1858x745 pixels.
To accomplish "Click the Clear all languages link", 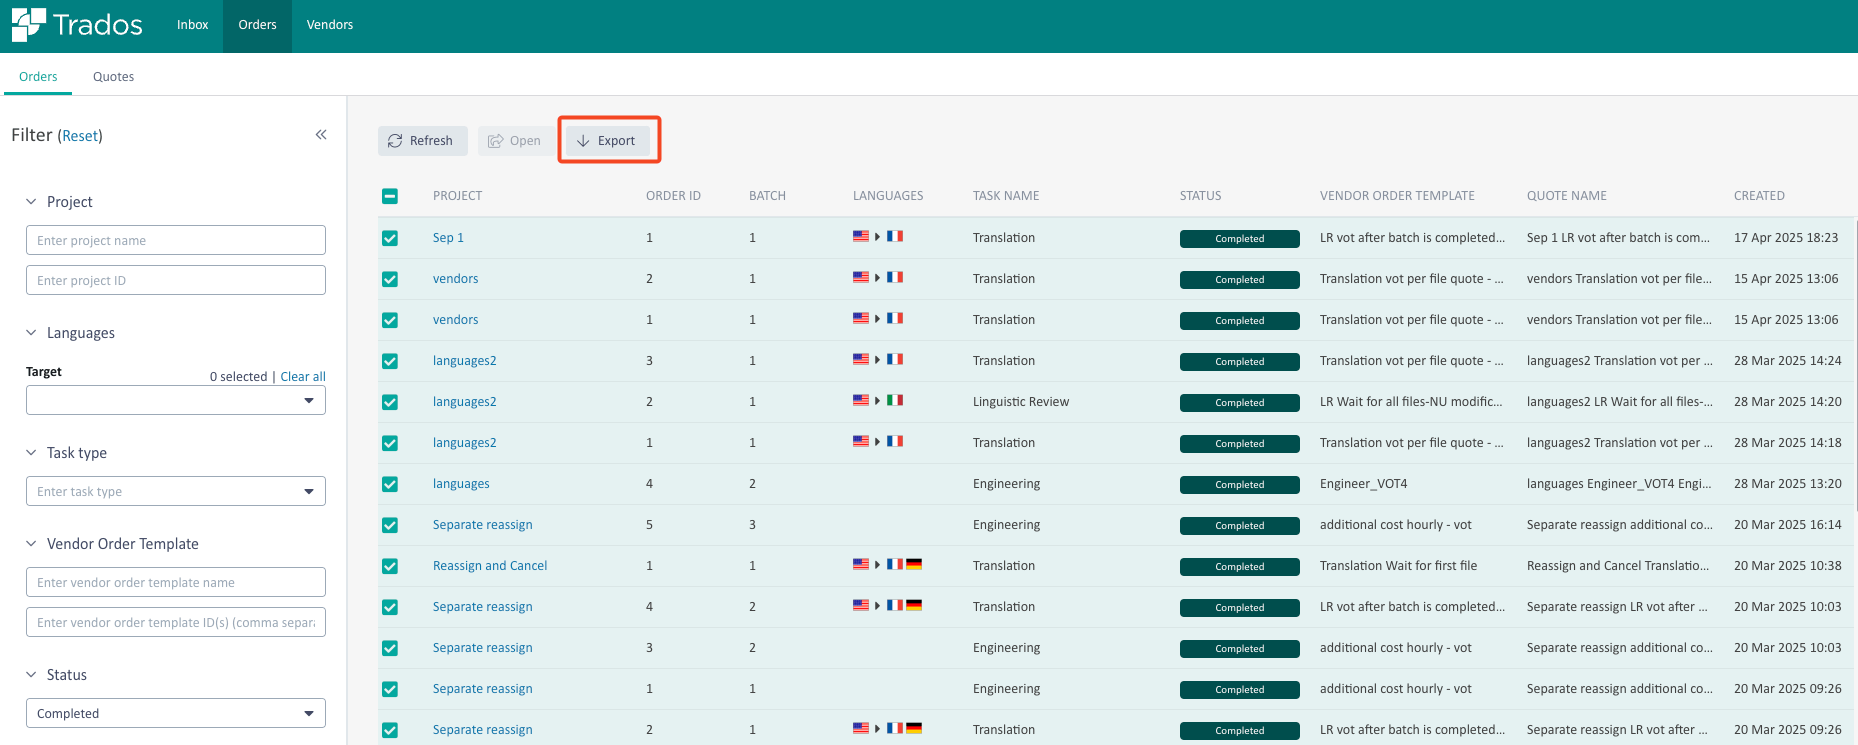I will click(303, 377).
